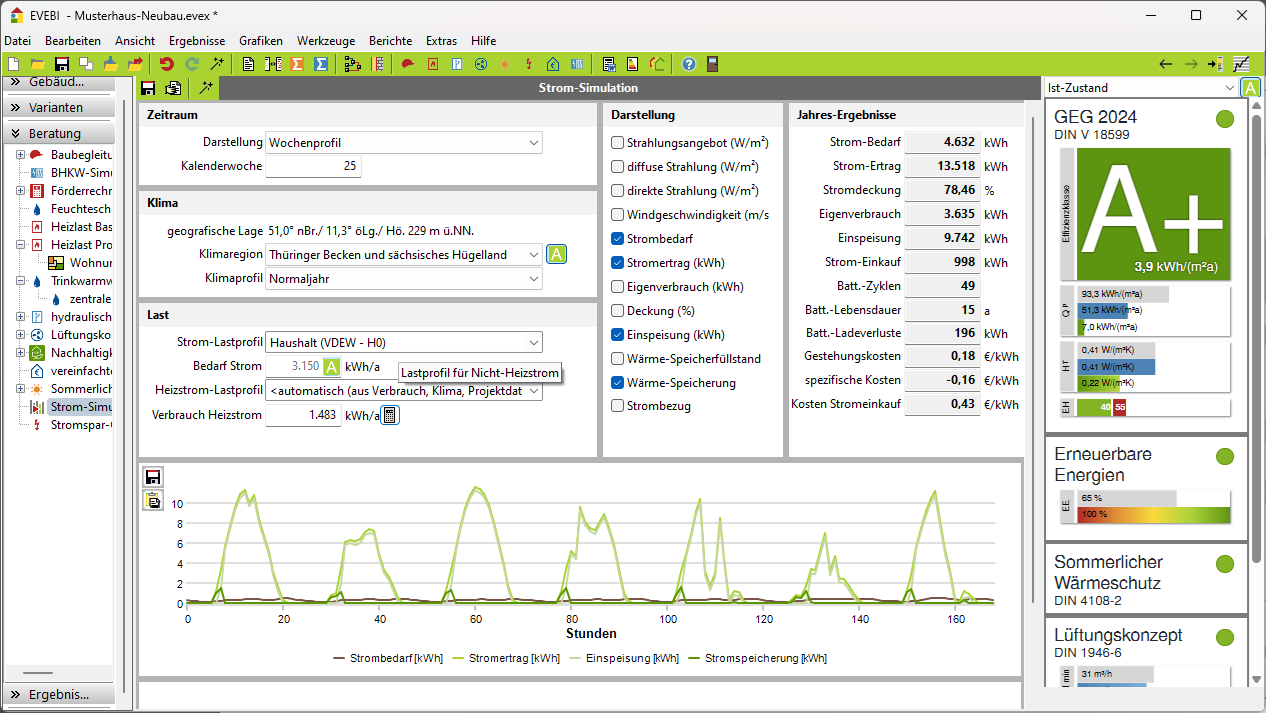Save the chart using the diskette above graph

[x=152, y=478]
